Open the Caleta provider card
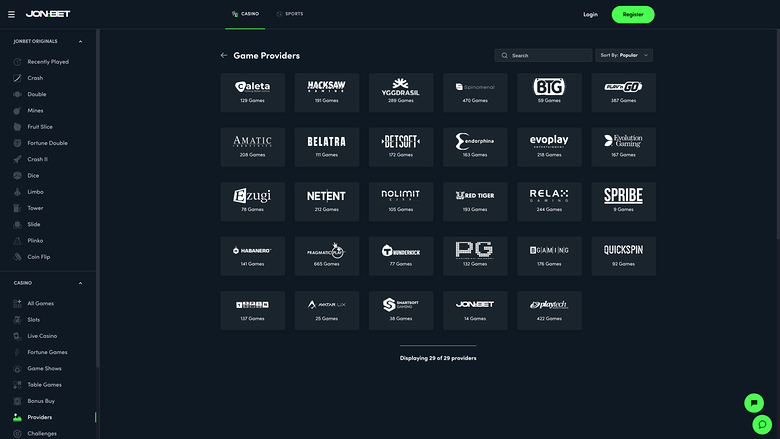This screenshot has height=439, width=780. (x=252, y=92)
